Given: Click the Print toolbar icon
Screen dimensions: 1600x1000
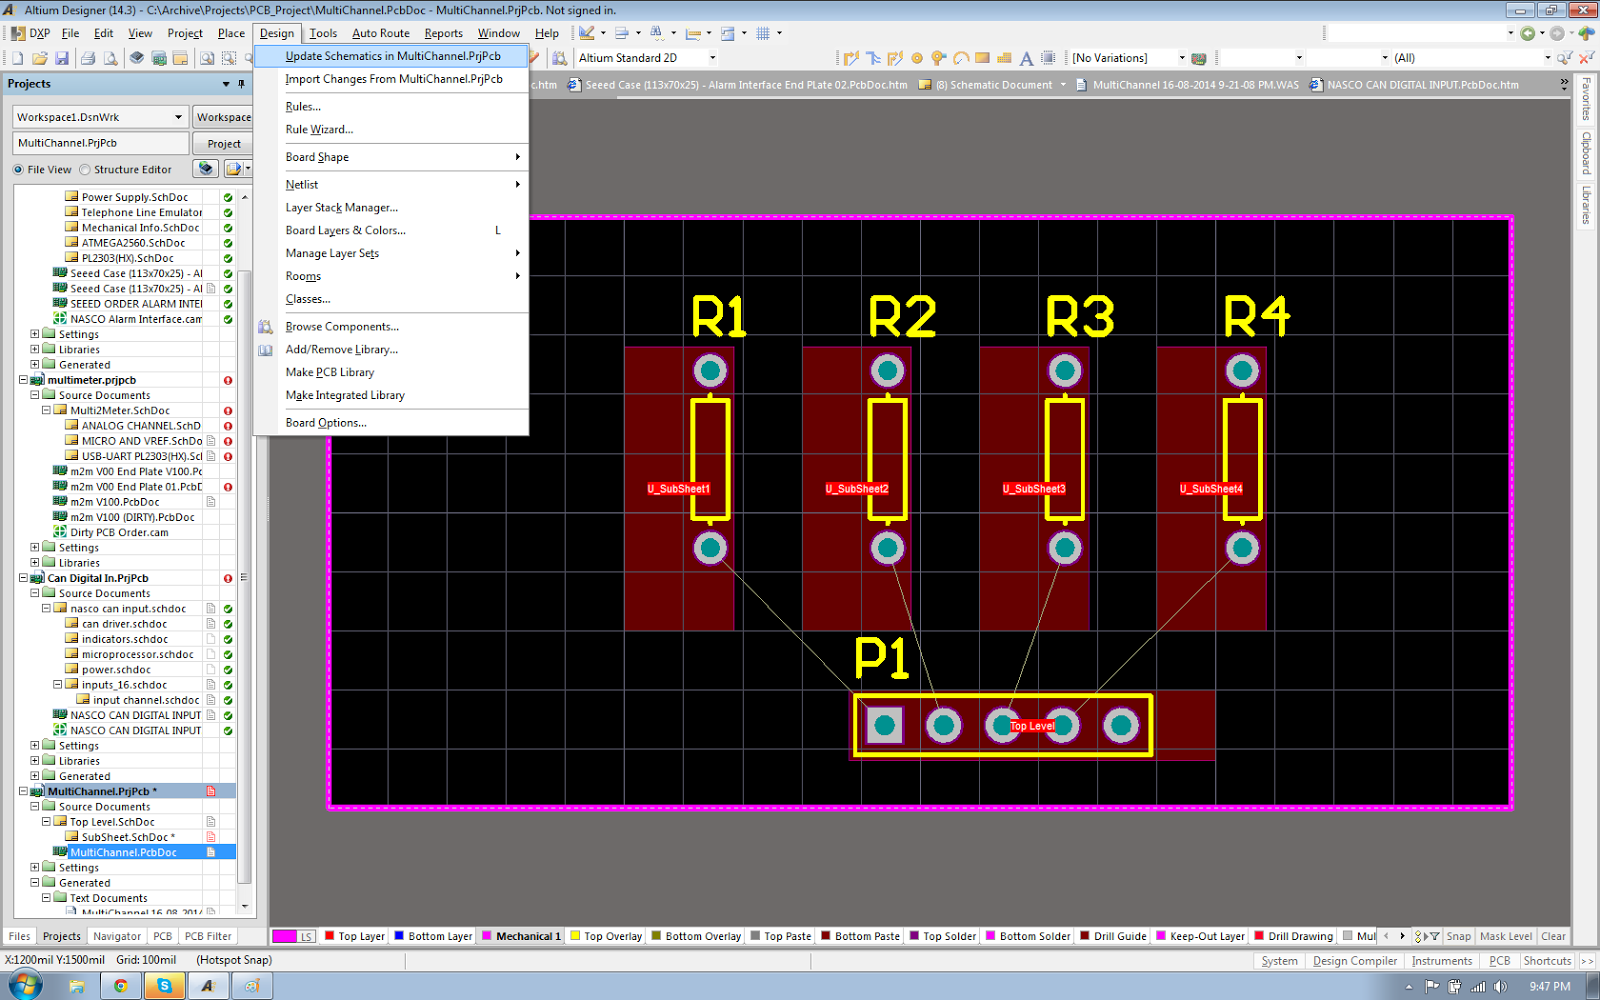Looking at the screenshot, I should click(x=88, y=58).
